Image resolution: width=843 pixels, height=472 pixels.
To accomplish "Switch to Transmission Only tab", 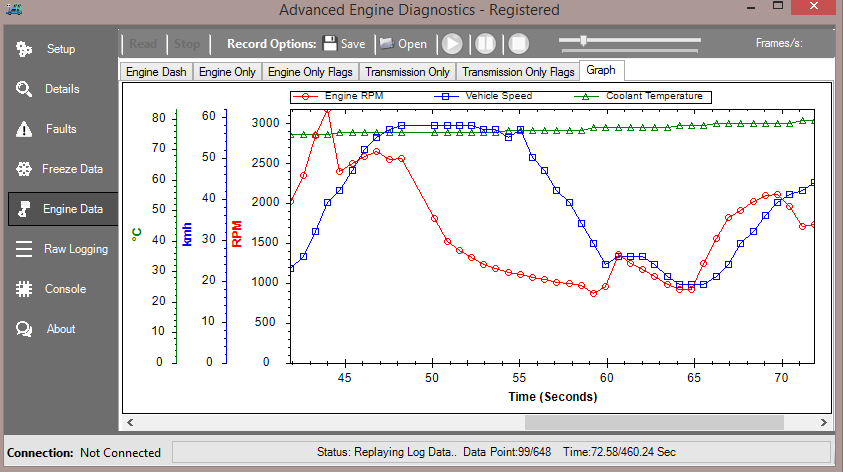I will click(x=407, y=71).
